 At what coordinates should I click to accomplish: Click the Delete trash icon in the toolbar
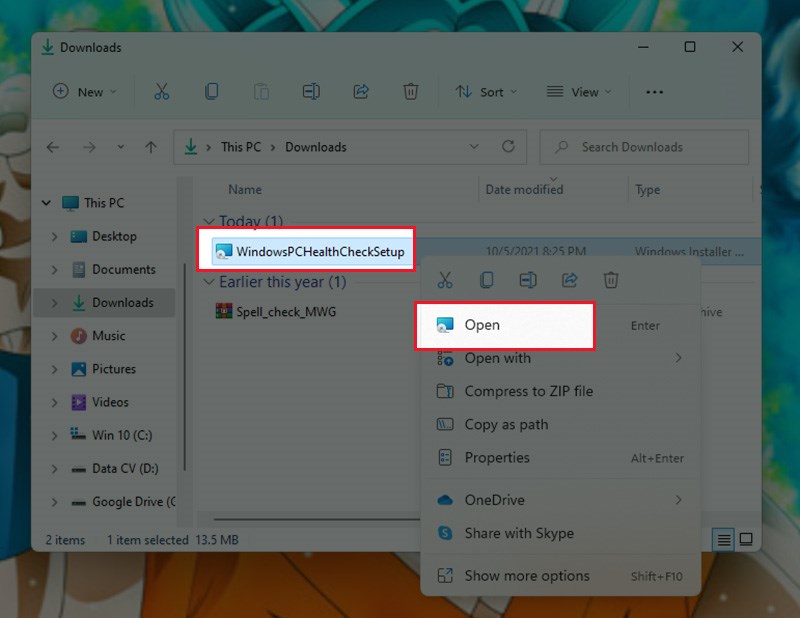click(x=411, y=92)
